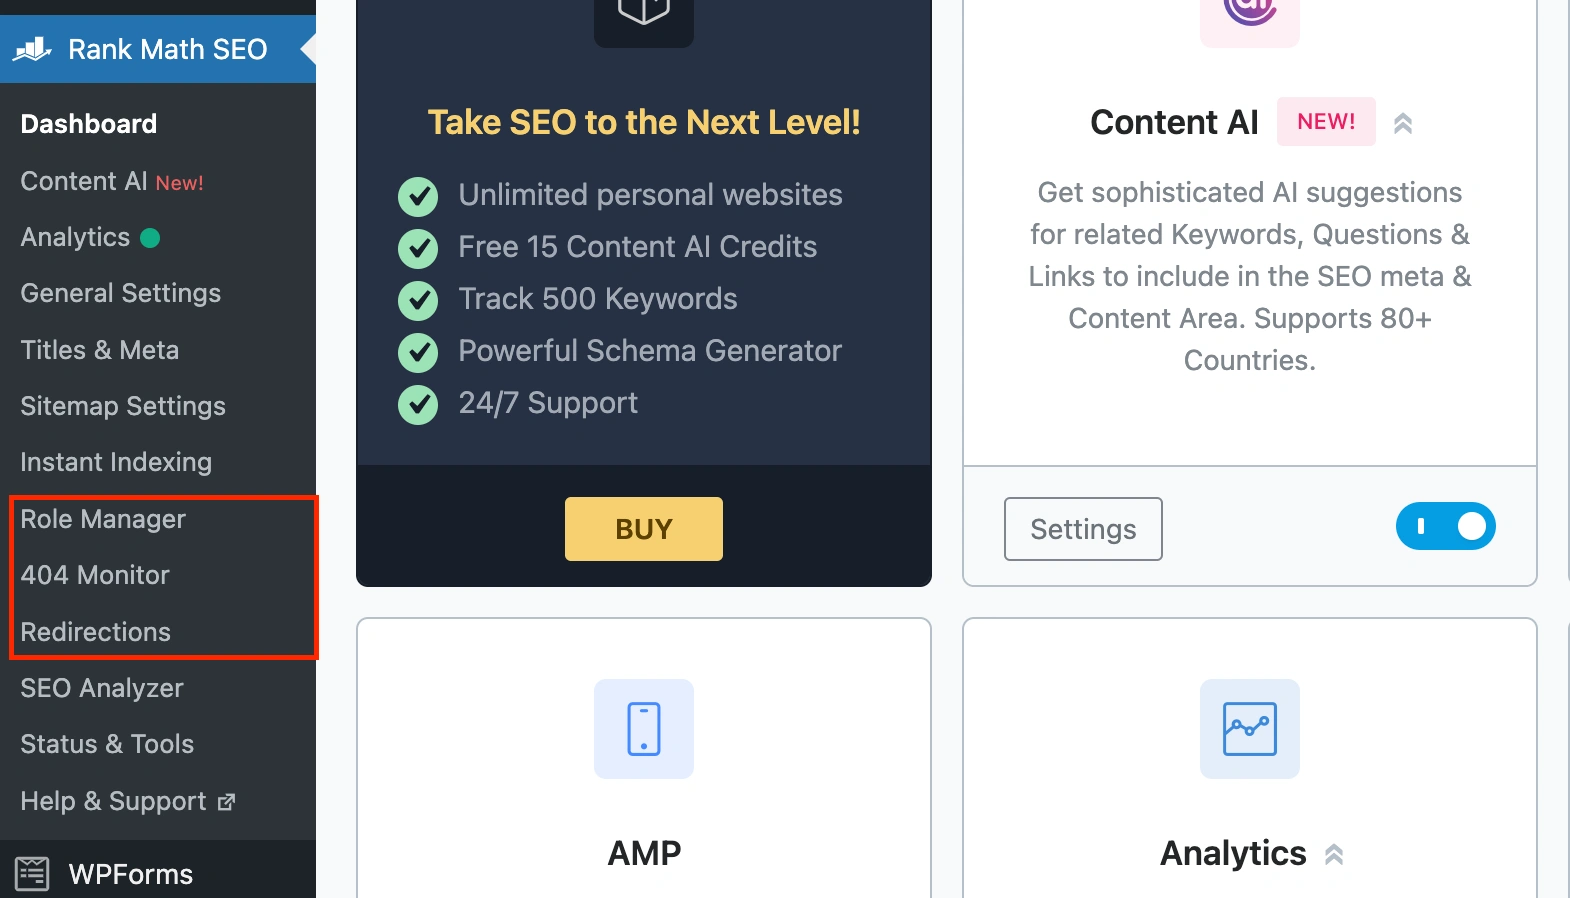Click the chevron arrows next to Content AI
Viewport: 1570px width, 898px height.
pyautogui.click(x=1403, y=123)
